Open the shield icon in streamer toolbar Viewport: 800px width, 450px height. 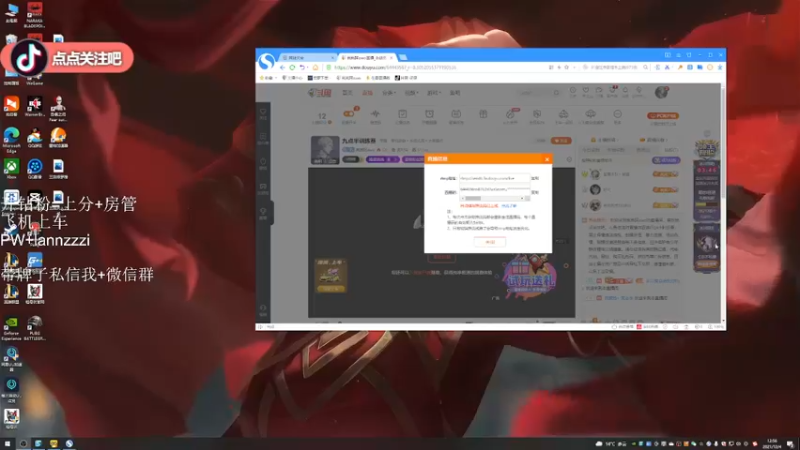pyautogui.click(x=537, y=116)
